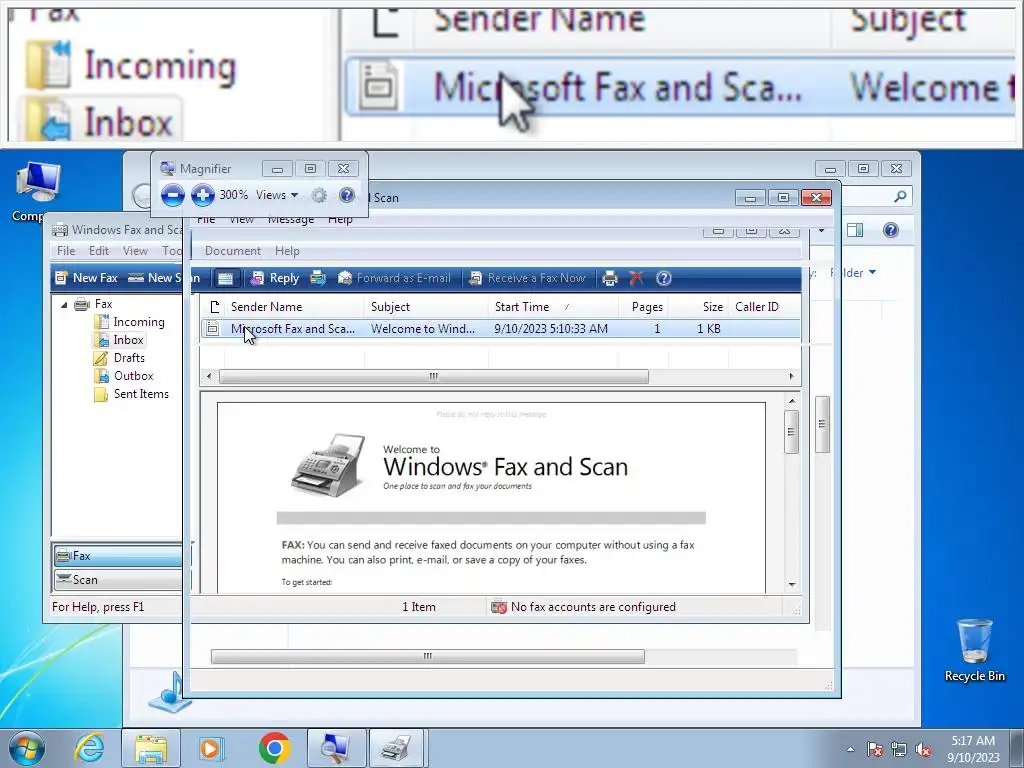Open the Help menu next to Document
This screenshot has height=768, width=1024.
287,251
